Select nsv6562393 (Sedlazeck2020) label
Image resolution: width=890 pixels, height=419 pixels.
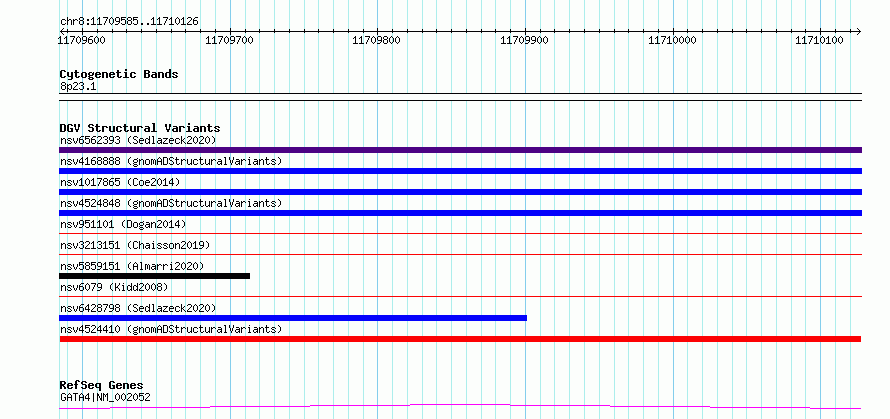click(x=138, y=140)
